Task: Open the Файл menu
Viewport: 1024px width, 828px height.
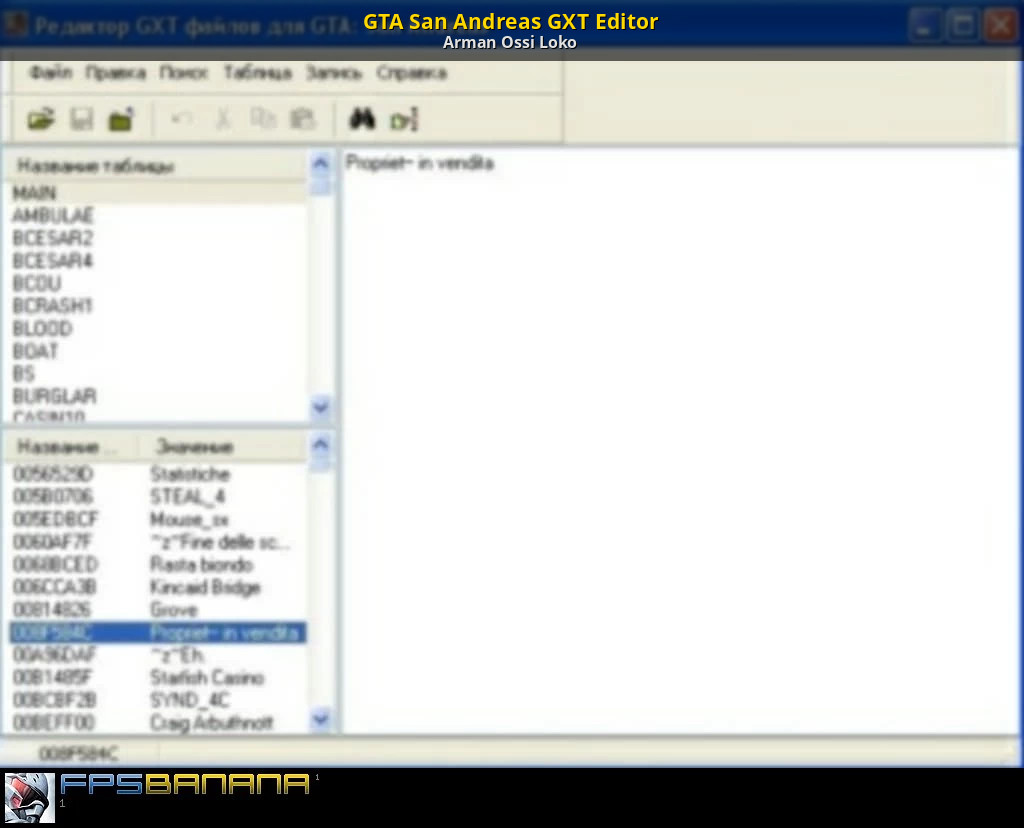Action: tap(50, 73)
